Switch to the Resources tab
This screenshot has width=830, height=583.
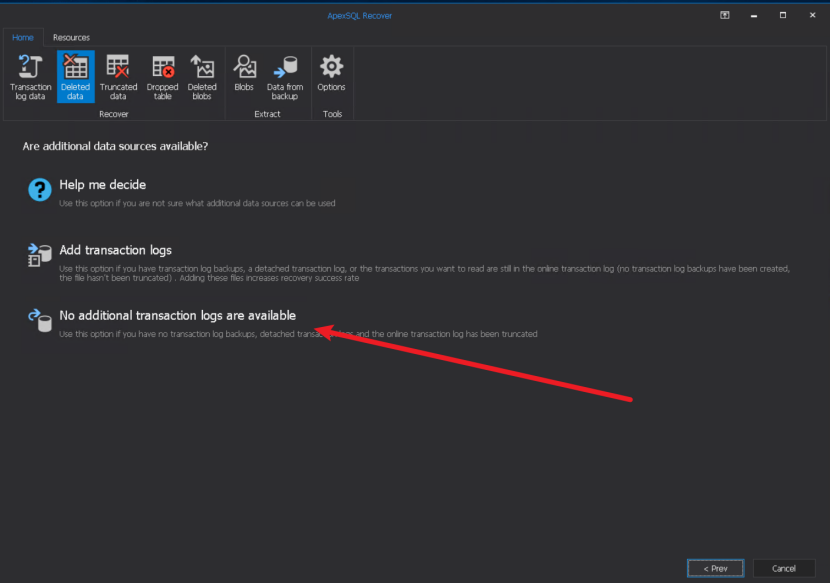click(71, 37)
